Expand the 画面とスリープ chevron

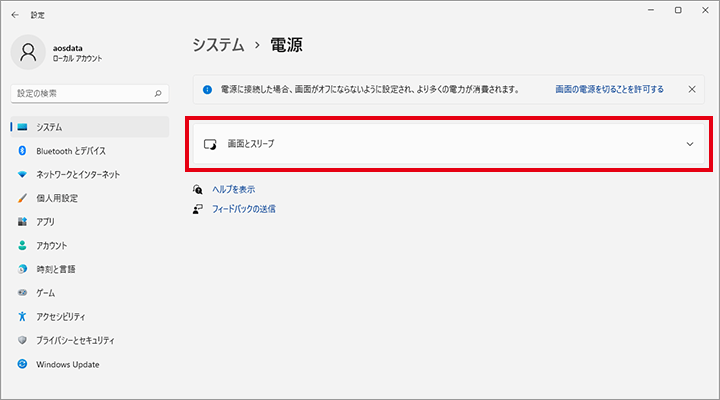(x=689, y=144)
